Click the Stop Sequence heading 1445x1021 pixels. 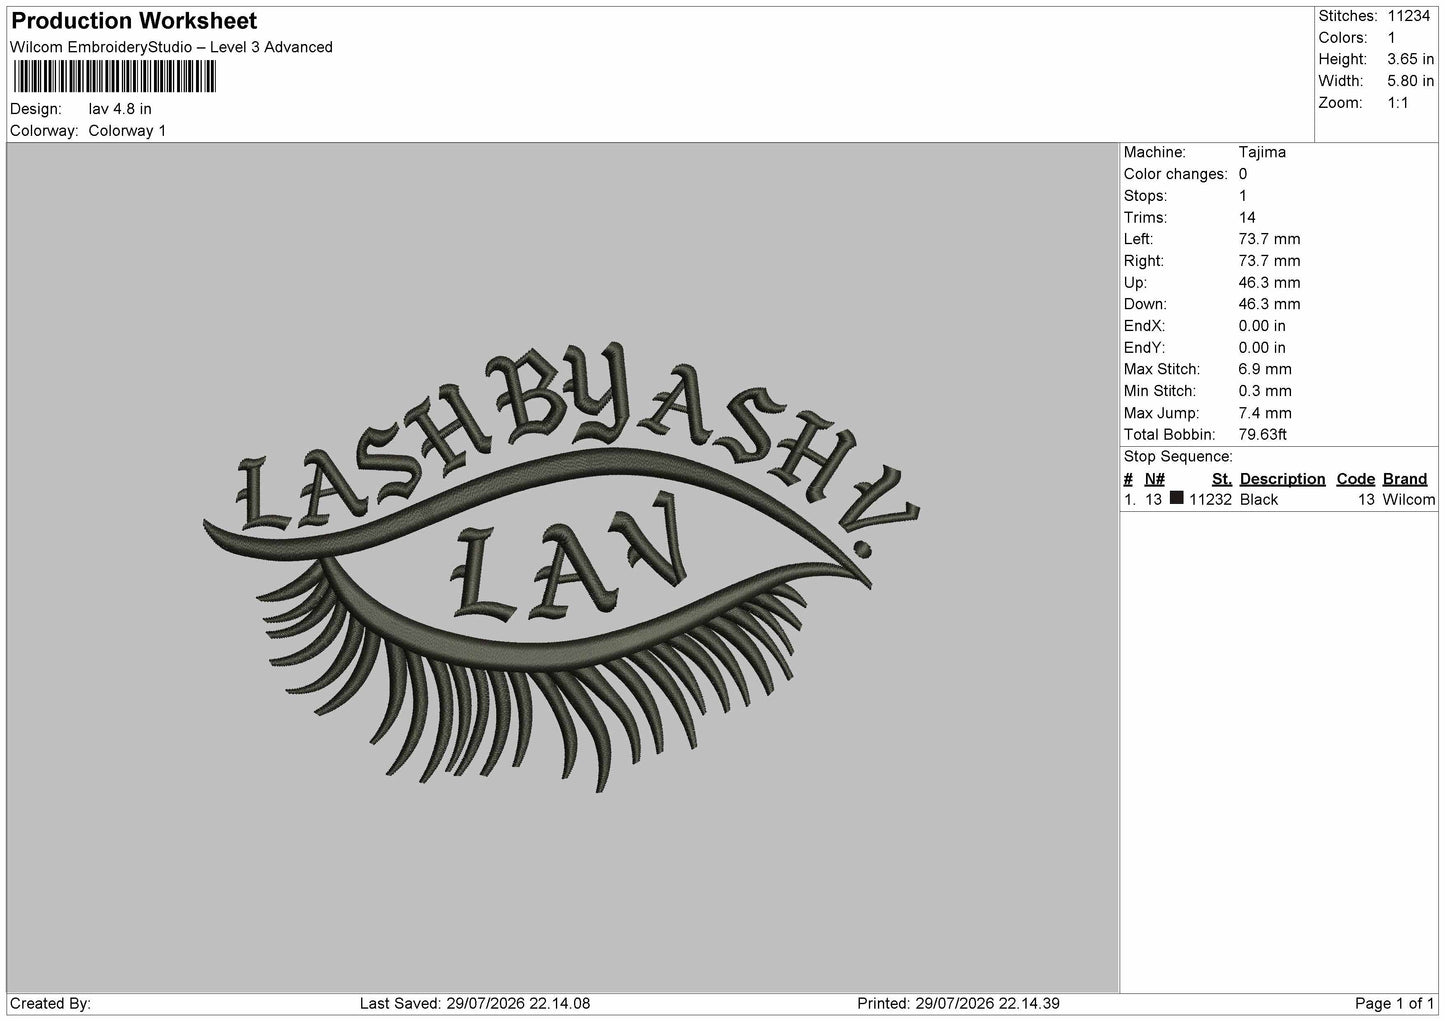tap(1178, 457)
